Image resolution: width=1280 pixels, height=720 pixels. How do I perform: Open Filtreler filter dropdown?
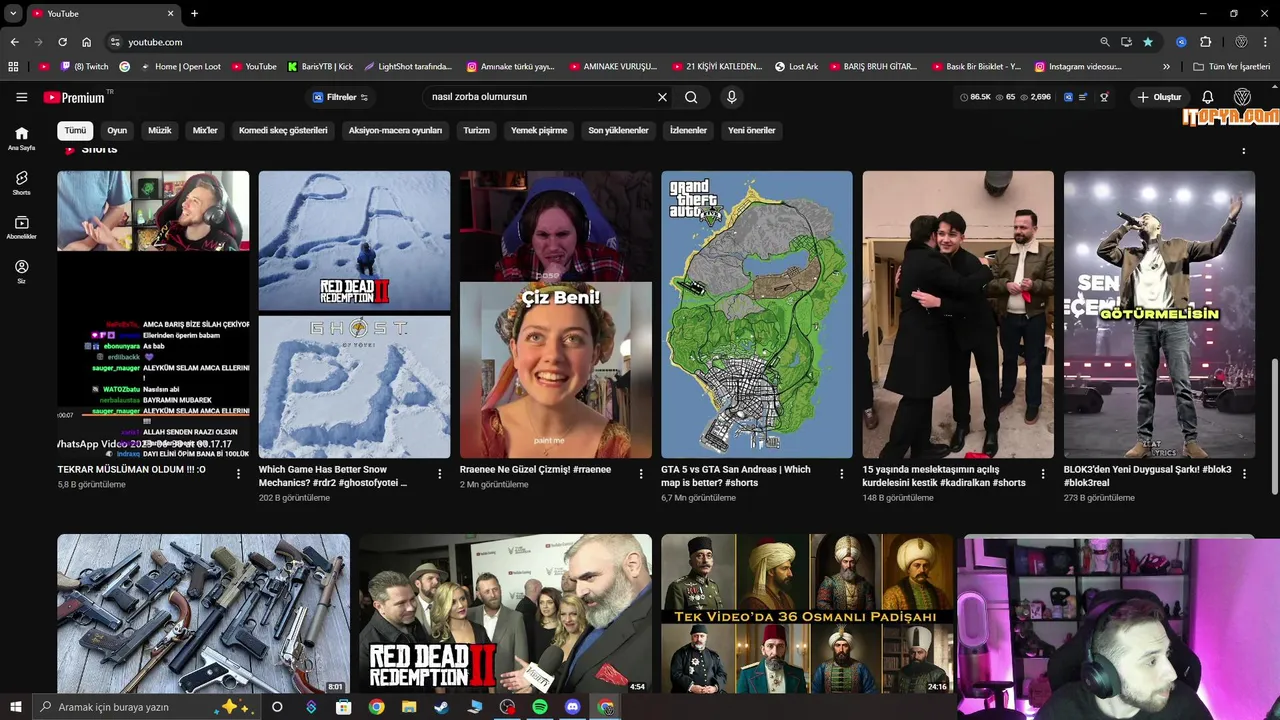(340, 97)
